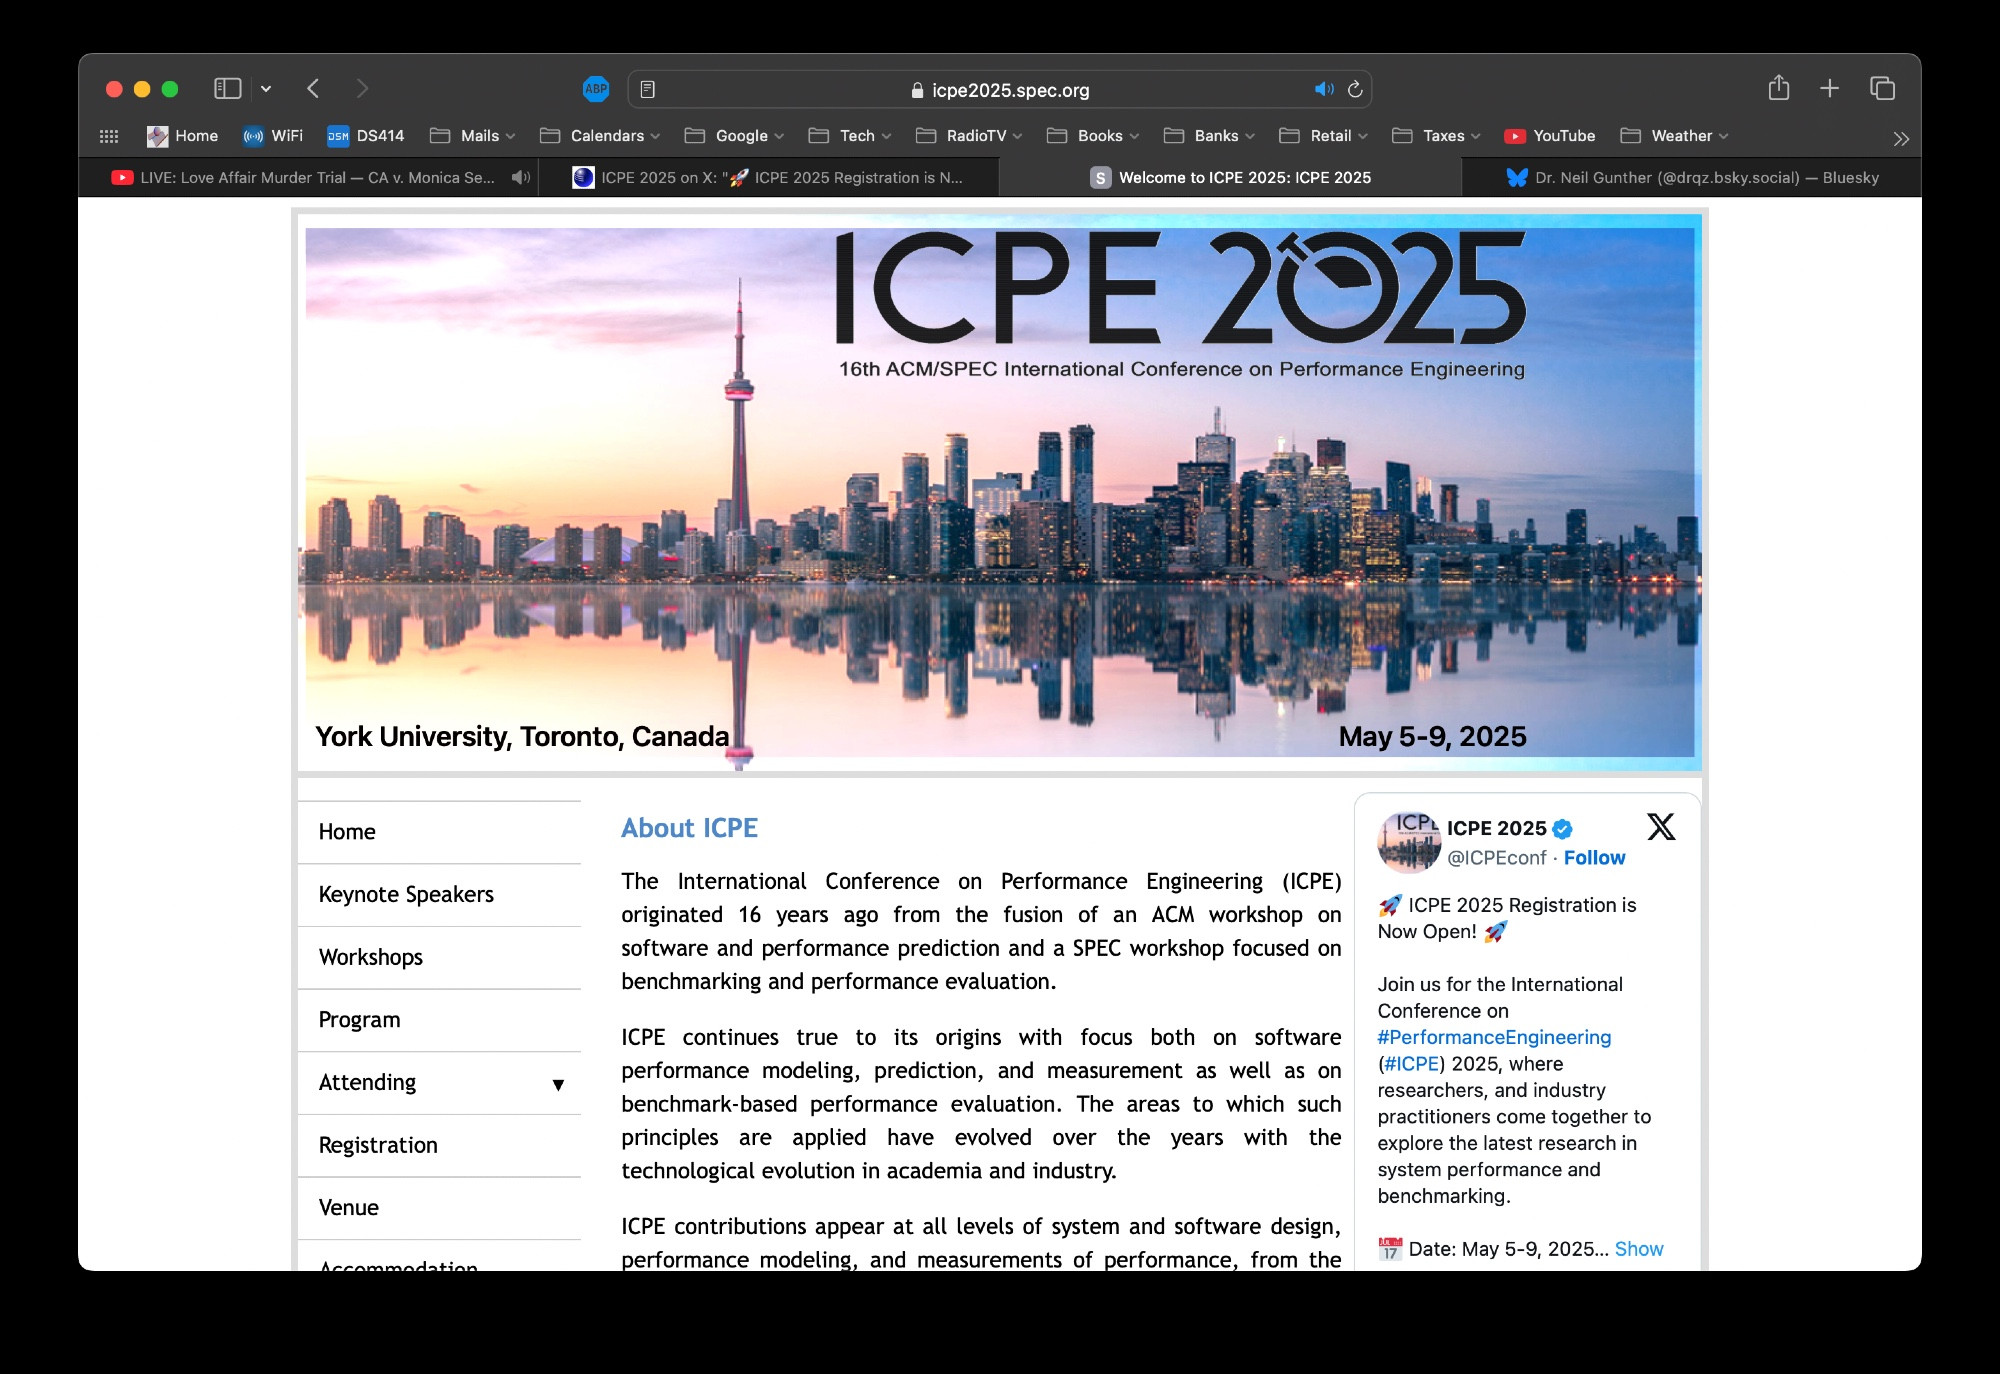Viewport: 2000px width, 1374px height.
Task: Open the Registration page
Action: tap(439, 1146)
